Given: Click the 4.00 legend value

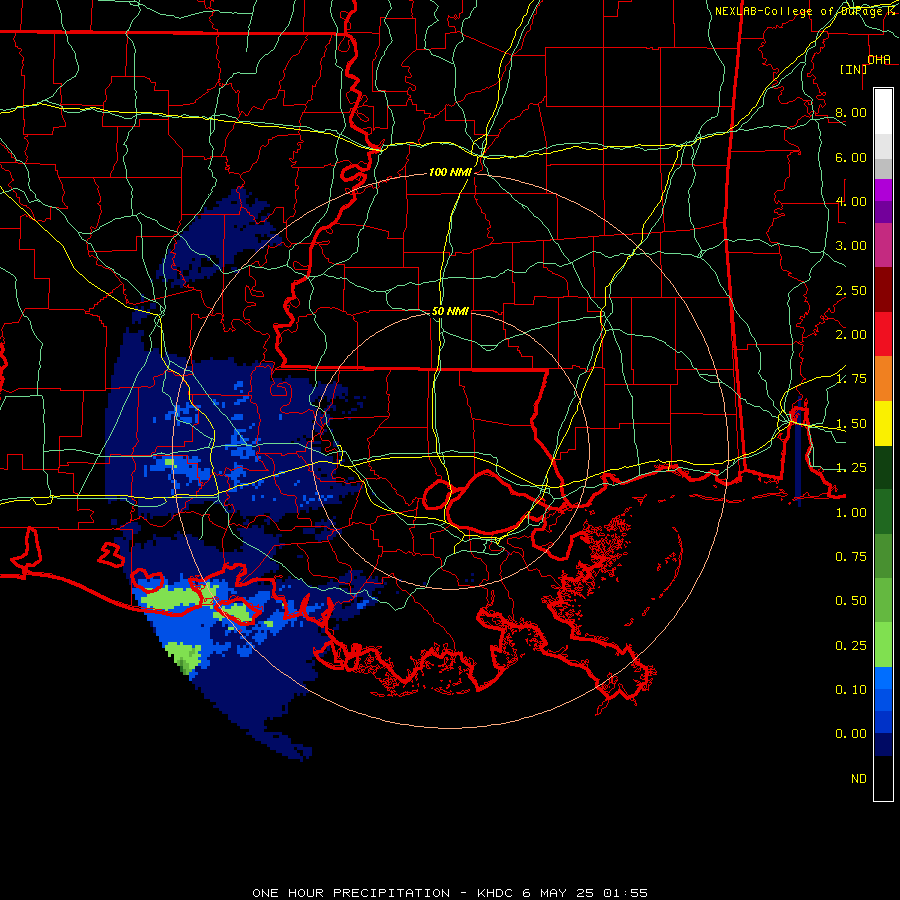Looking at the screenshot, I should 851,201.
